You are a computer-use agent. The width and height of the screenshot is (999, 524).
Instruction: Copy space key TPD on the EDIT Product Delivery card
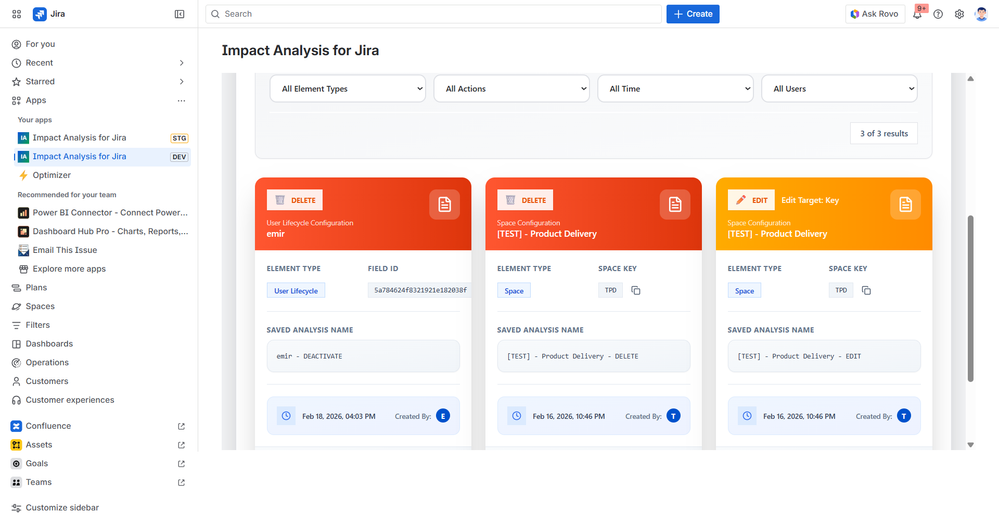point(866,291)
